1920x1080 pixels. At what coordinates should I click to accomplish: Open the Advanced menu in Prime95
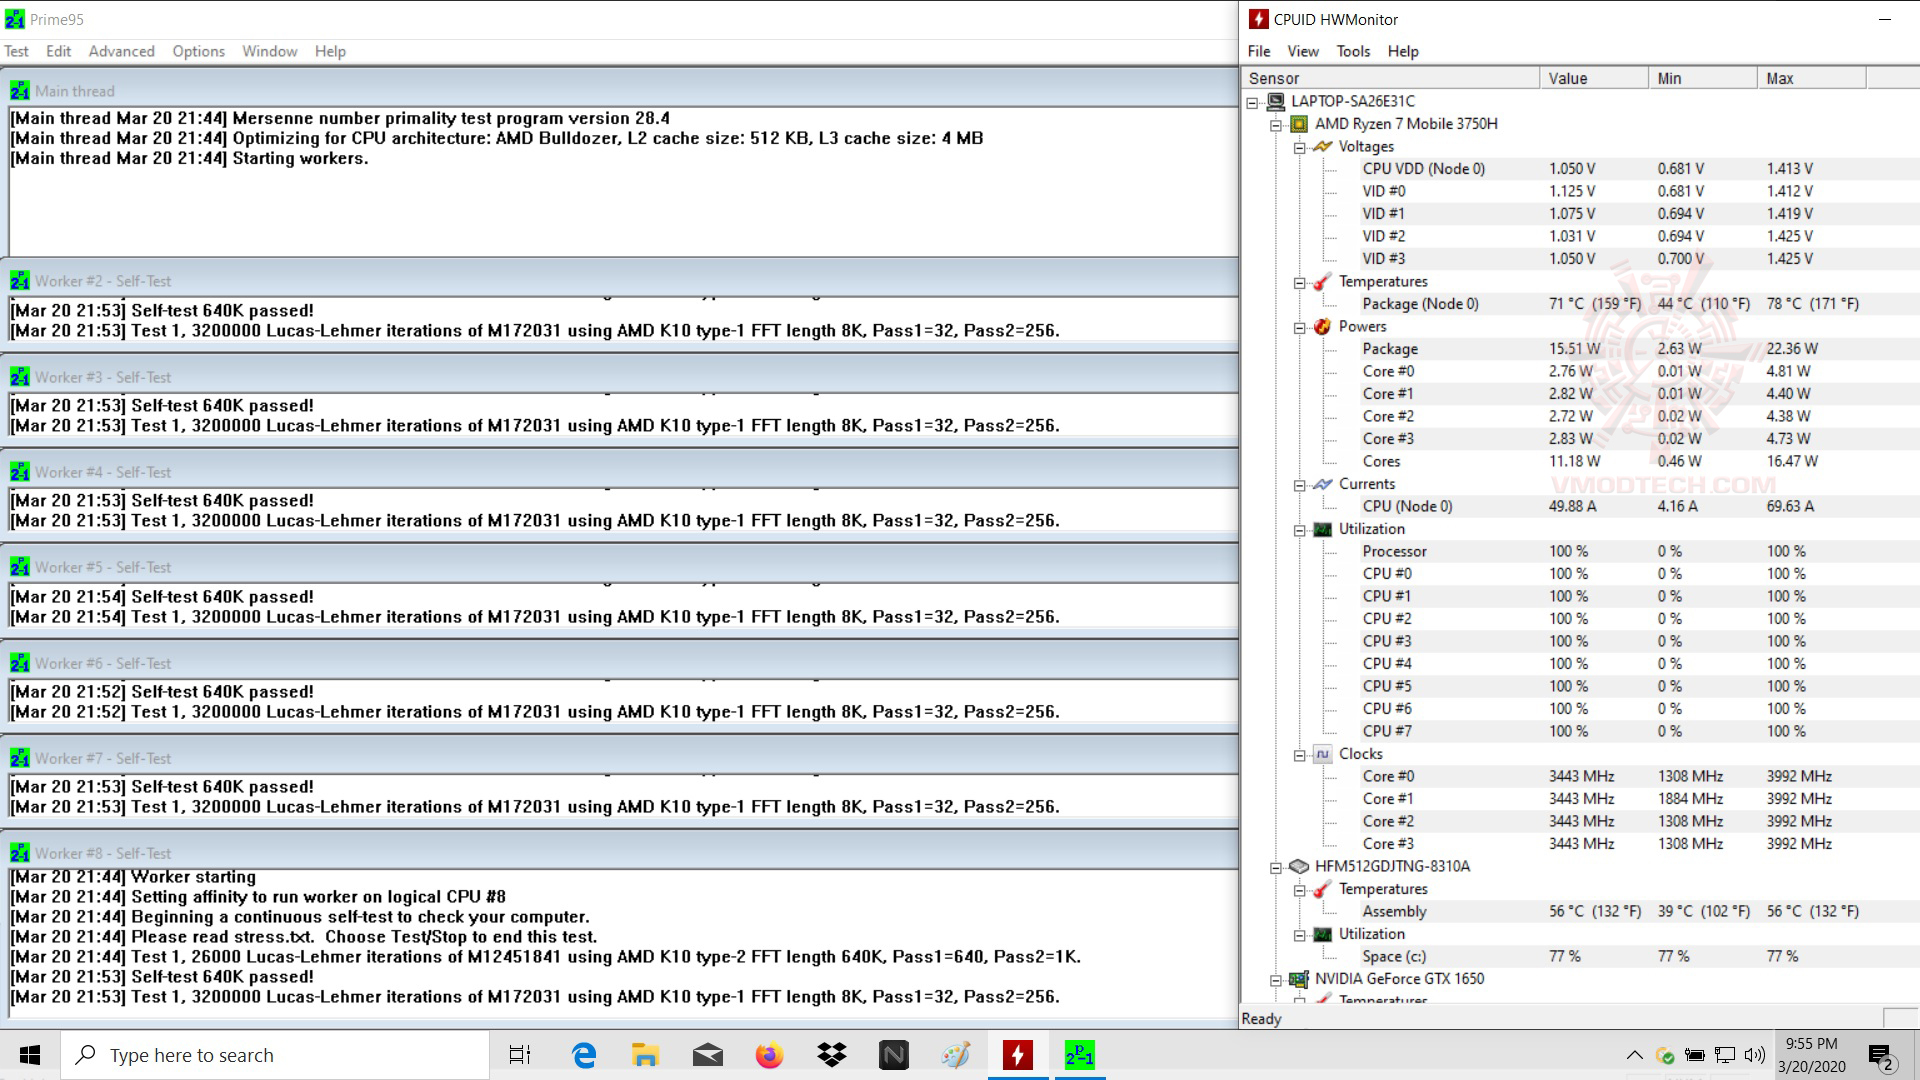pyautogui.click(x=121, y=51)
